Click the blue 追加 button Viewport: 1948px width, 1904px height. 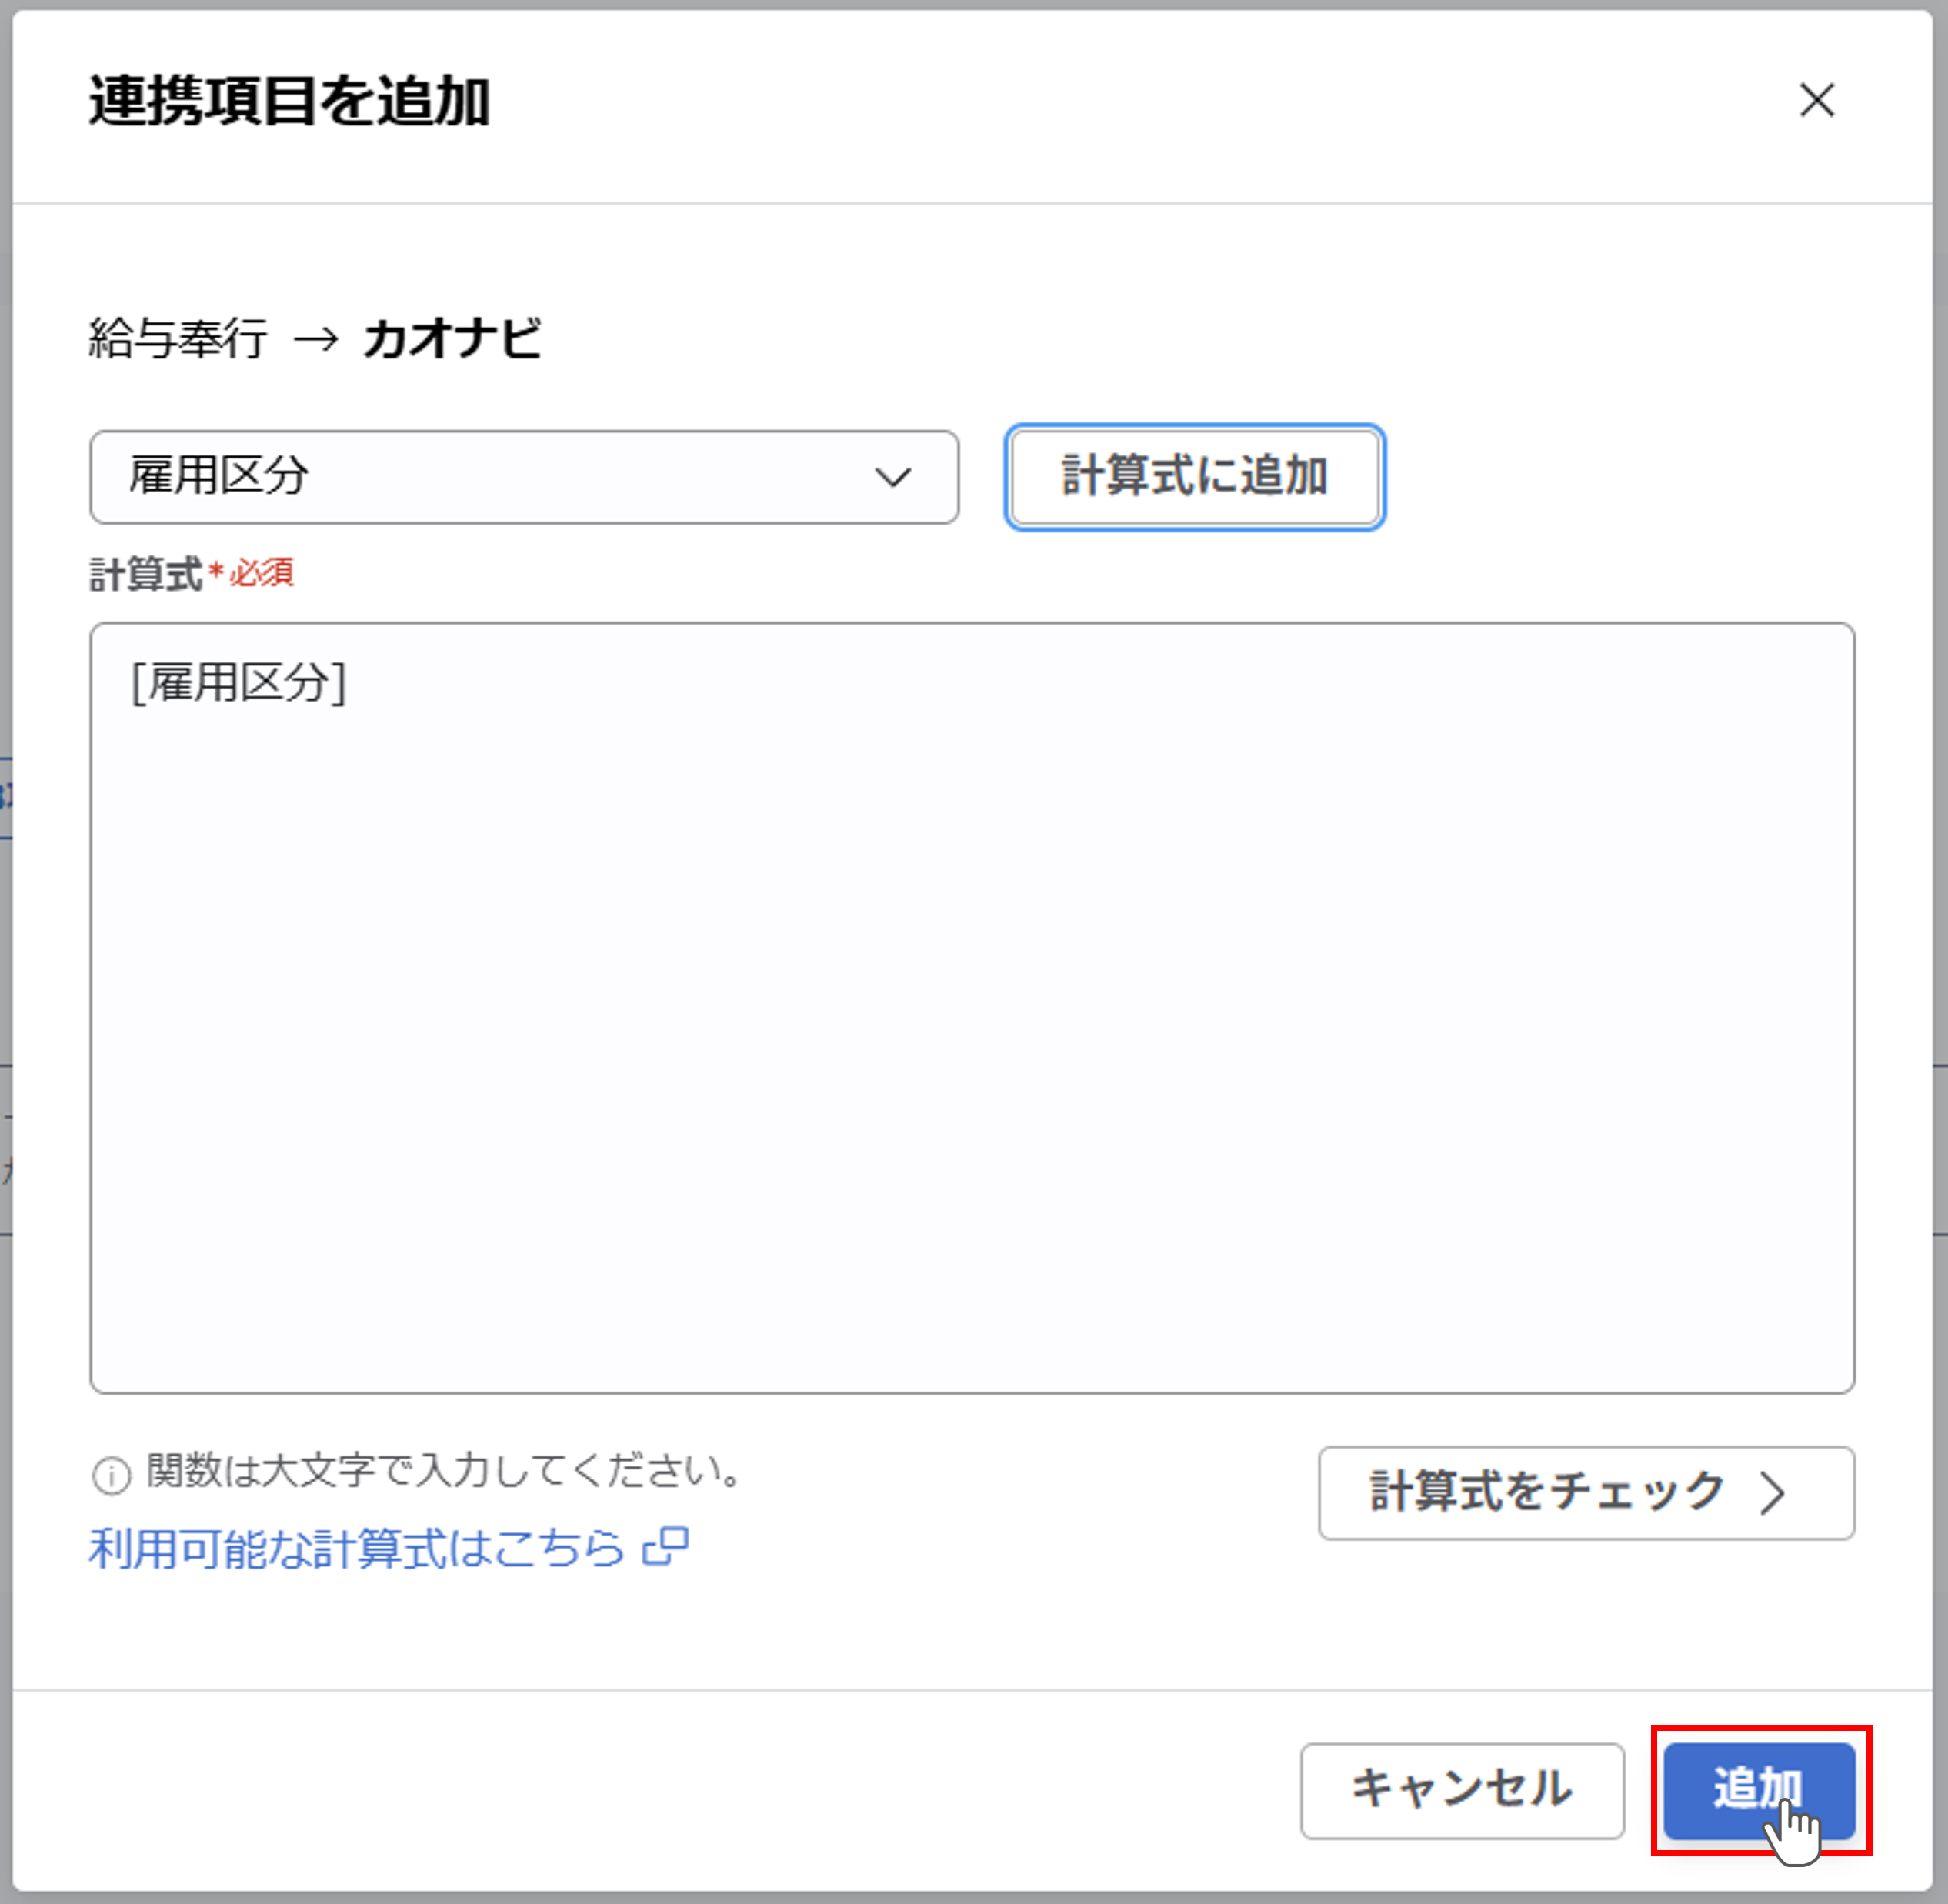click(x=1759, y=1790)
